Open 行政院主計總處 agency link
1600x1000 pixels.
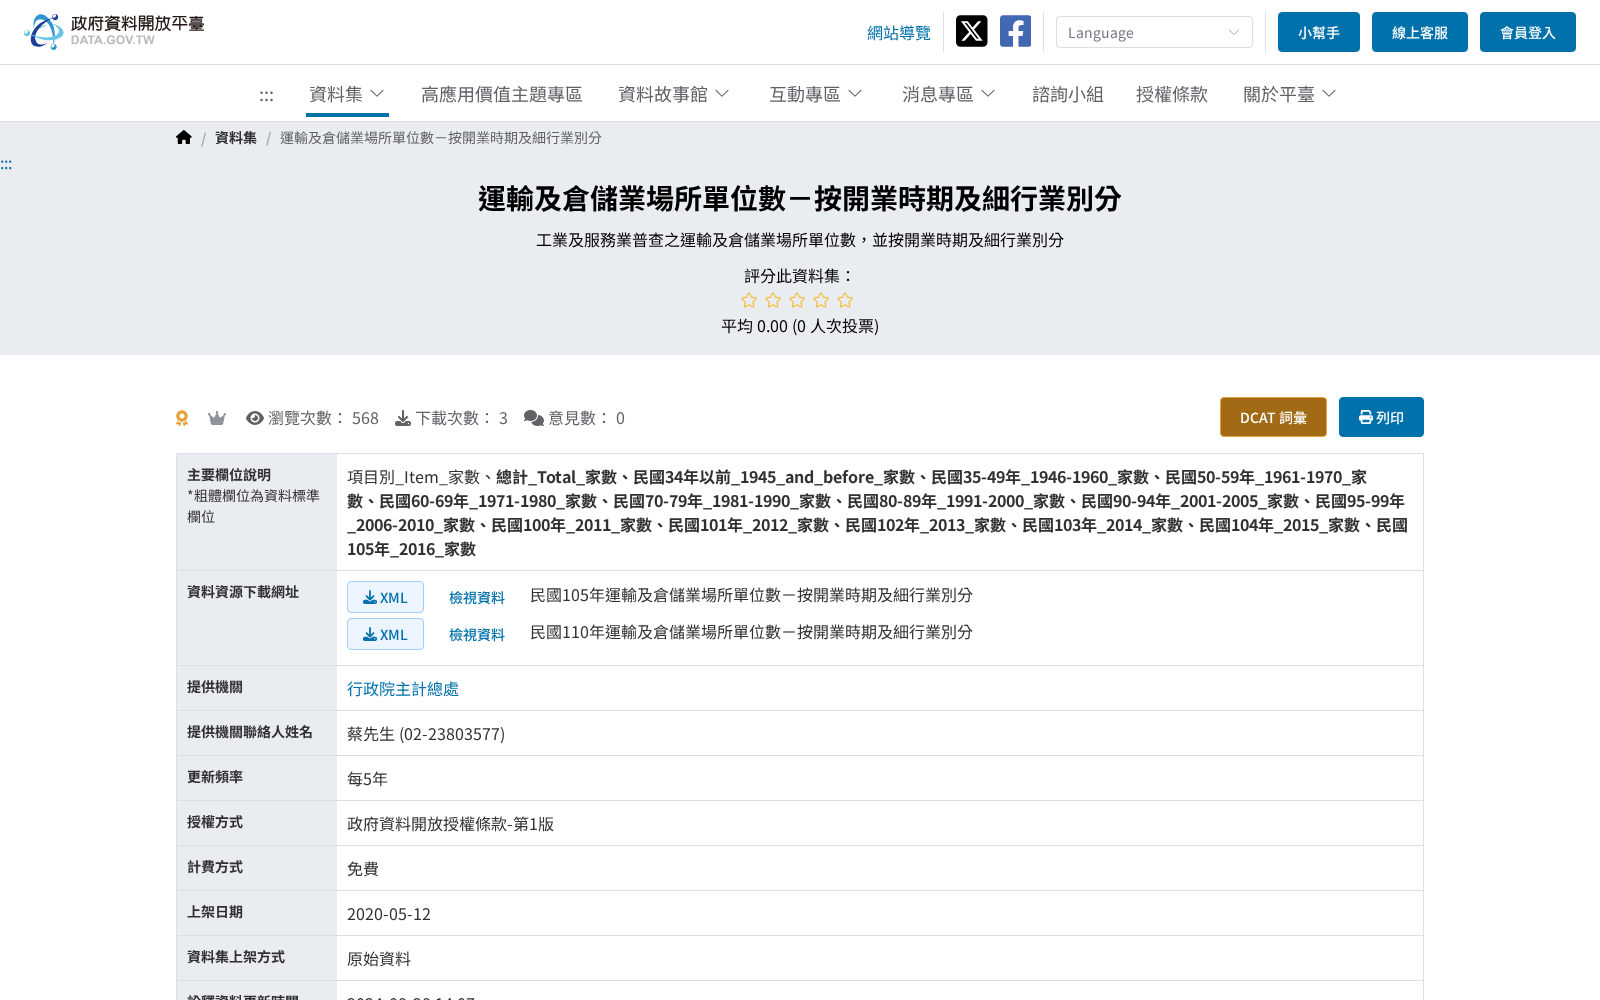(x=403, y=689)
